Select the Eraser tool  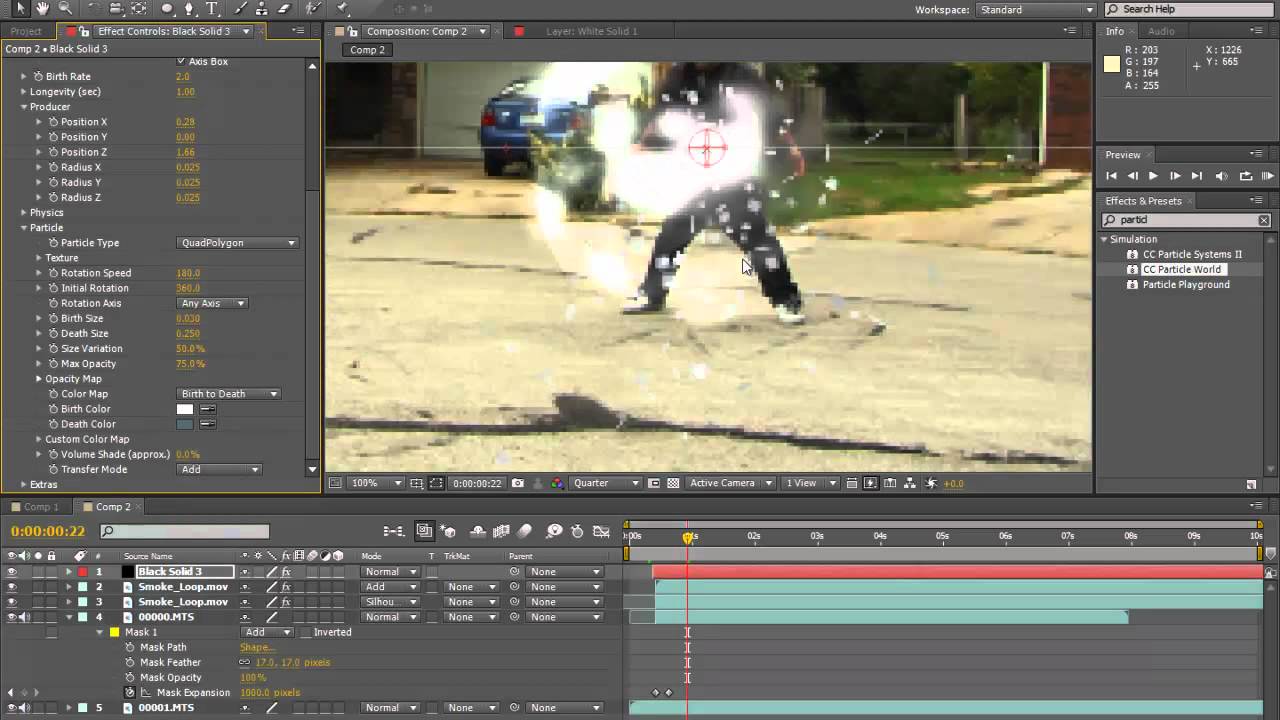(284, 9)
